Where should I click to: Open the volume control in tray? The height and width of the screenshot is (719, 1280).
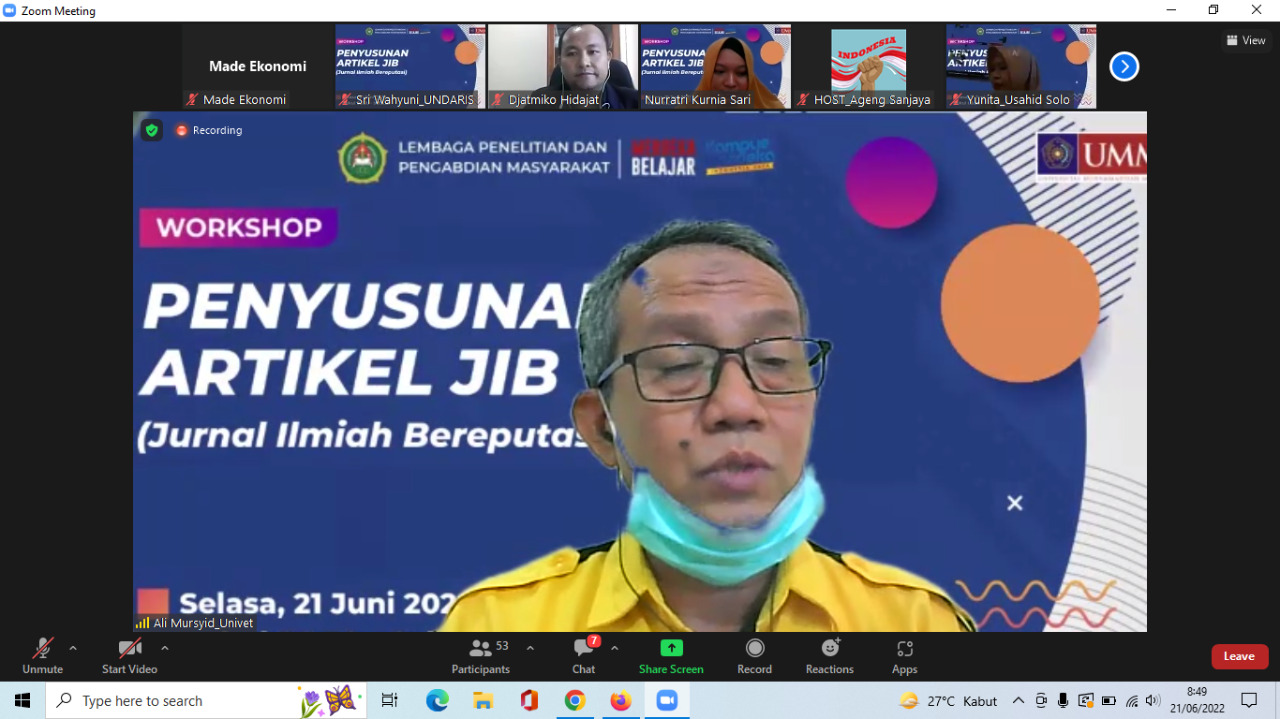tap(1153, 701)
